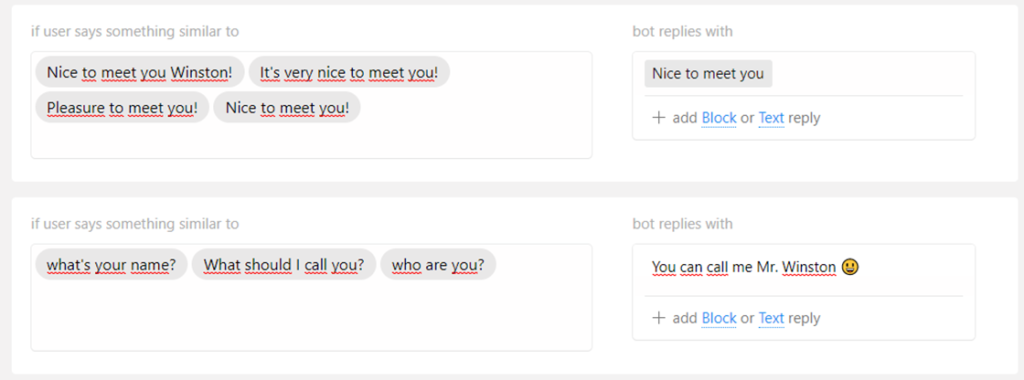Viewport: 1024px width, 380px height.
Task: Click the smiley emoji after Mr. Winston
Action: tap(850, 267)
